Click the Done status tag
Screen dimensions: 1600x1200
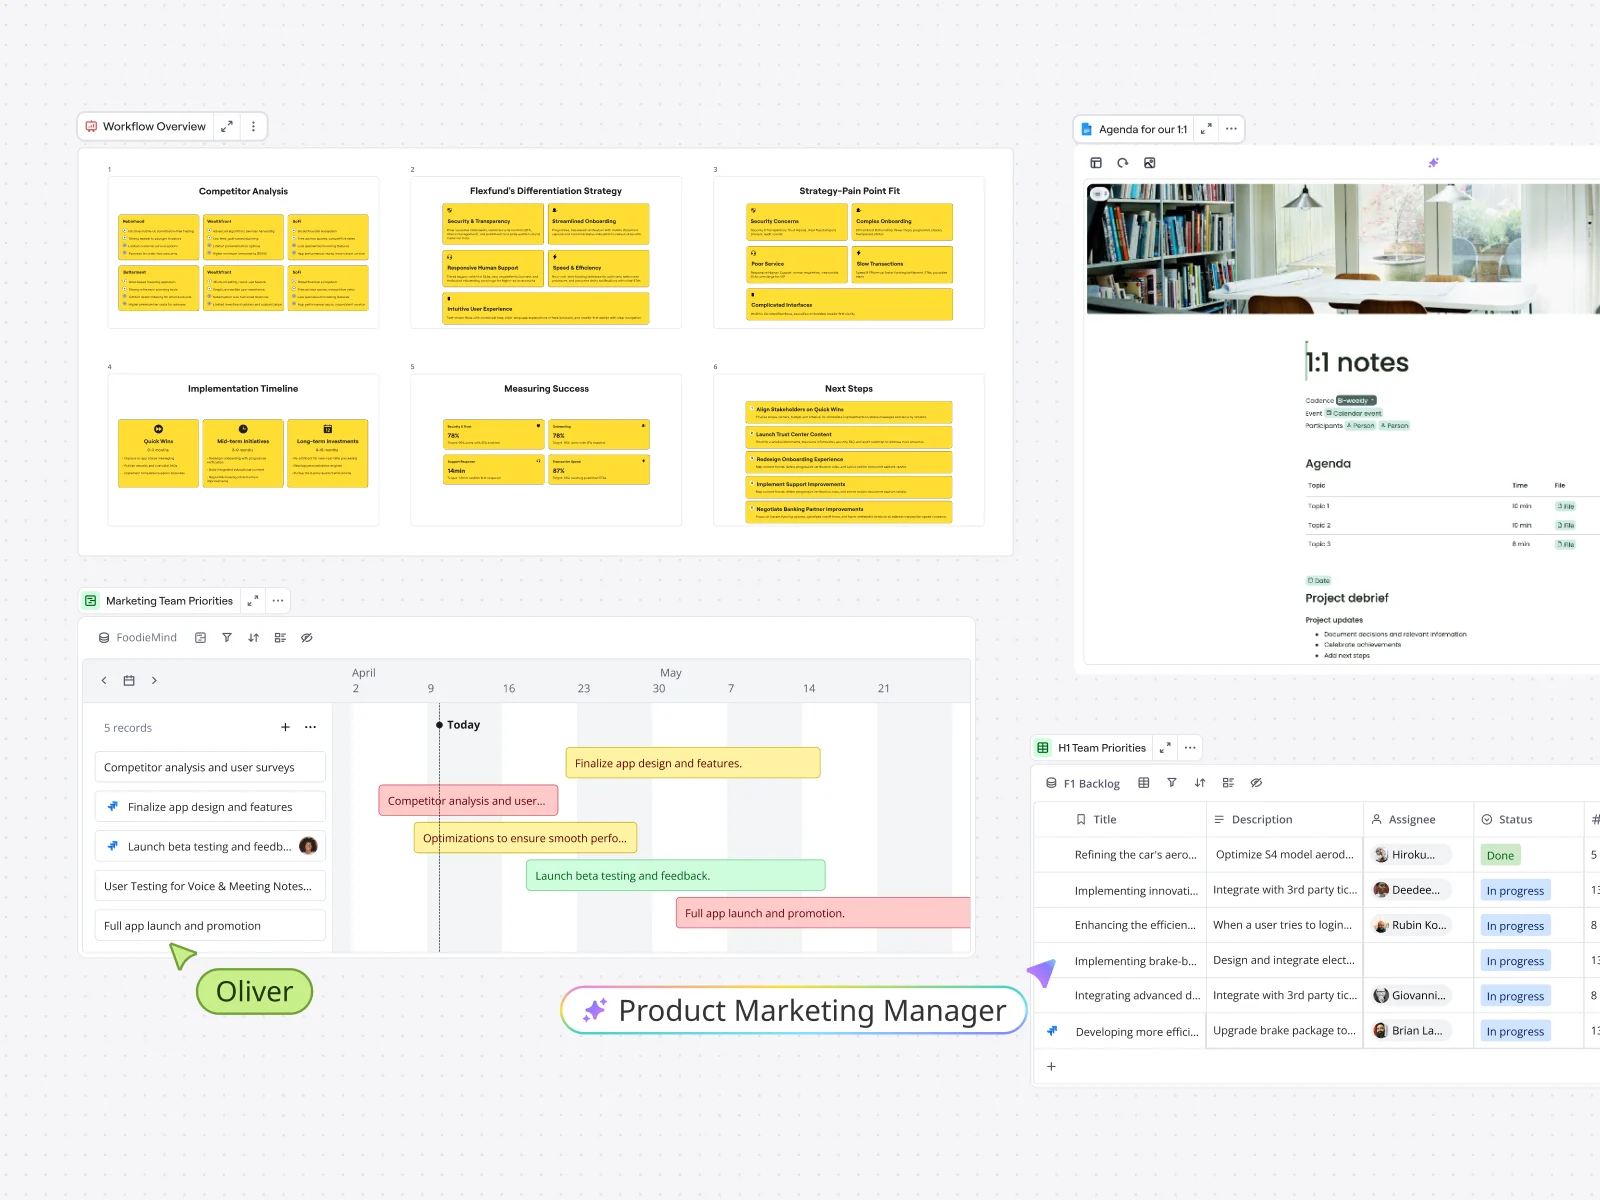tap(1500, 855)
